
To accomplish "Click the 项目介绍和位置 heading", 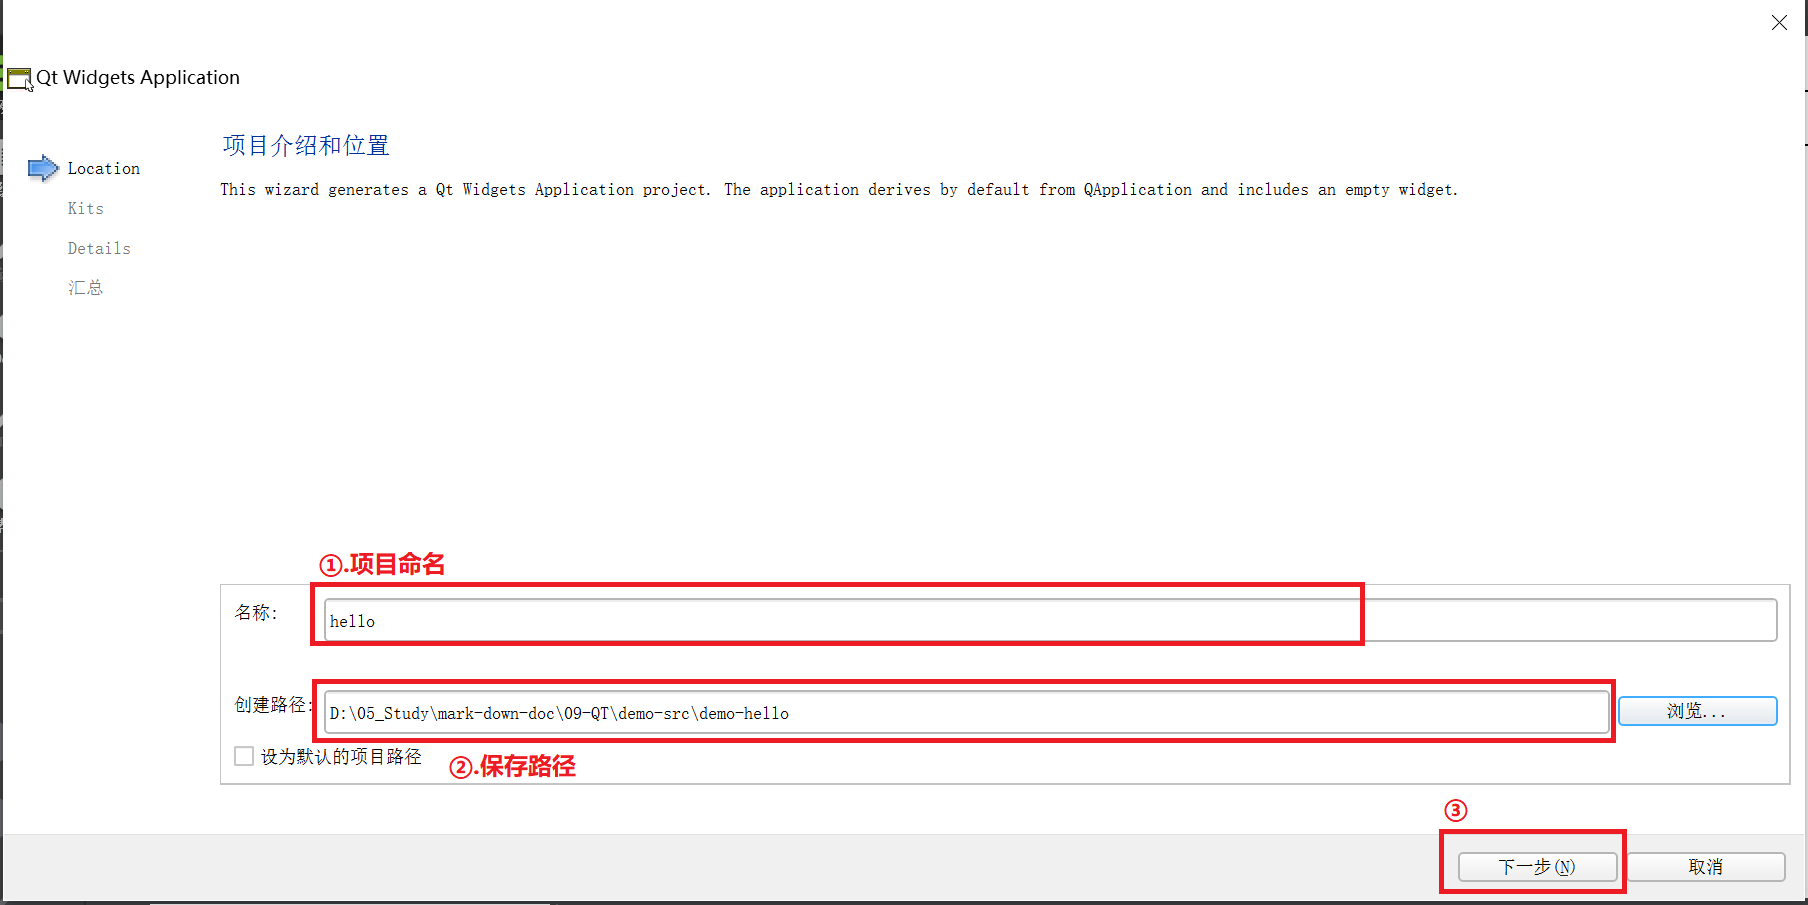I will (x=306, y=145).
